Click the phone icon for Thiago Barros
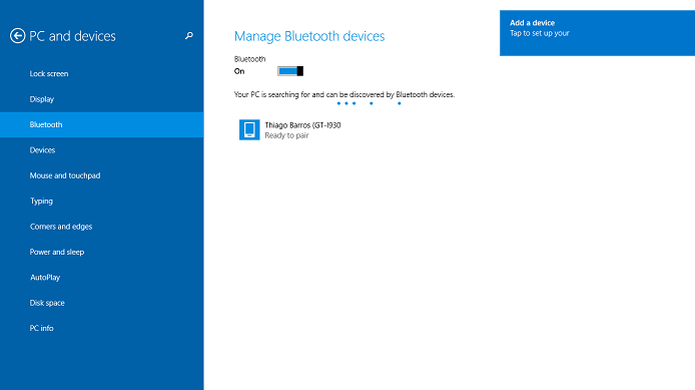The width and height of the screenshot is (695, 390). tap(249, 130)
